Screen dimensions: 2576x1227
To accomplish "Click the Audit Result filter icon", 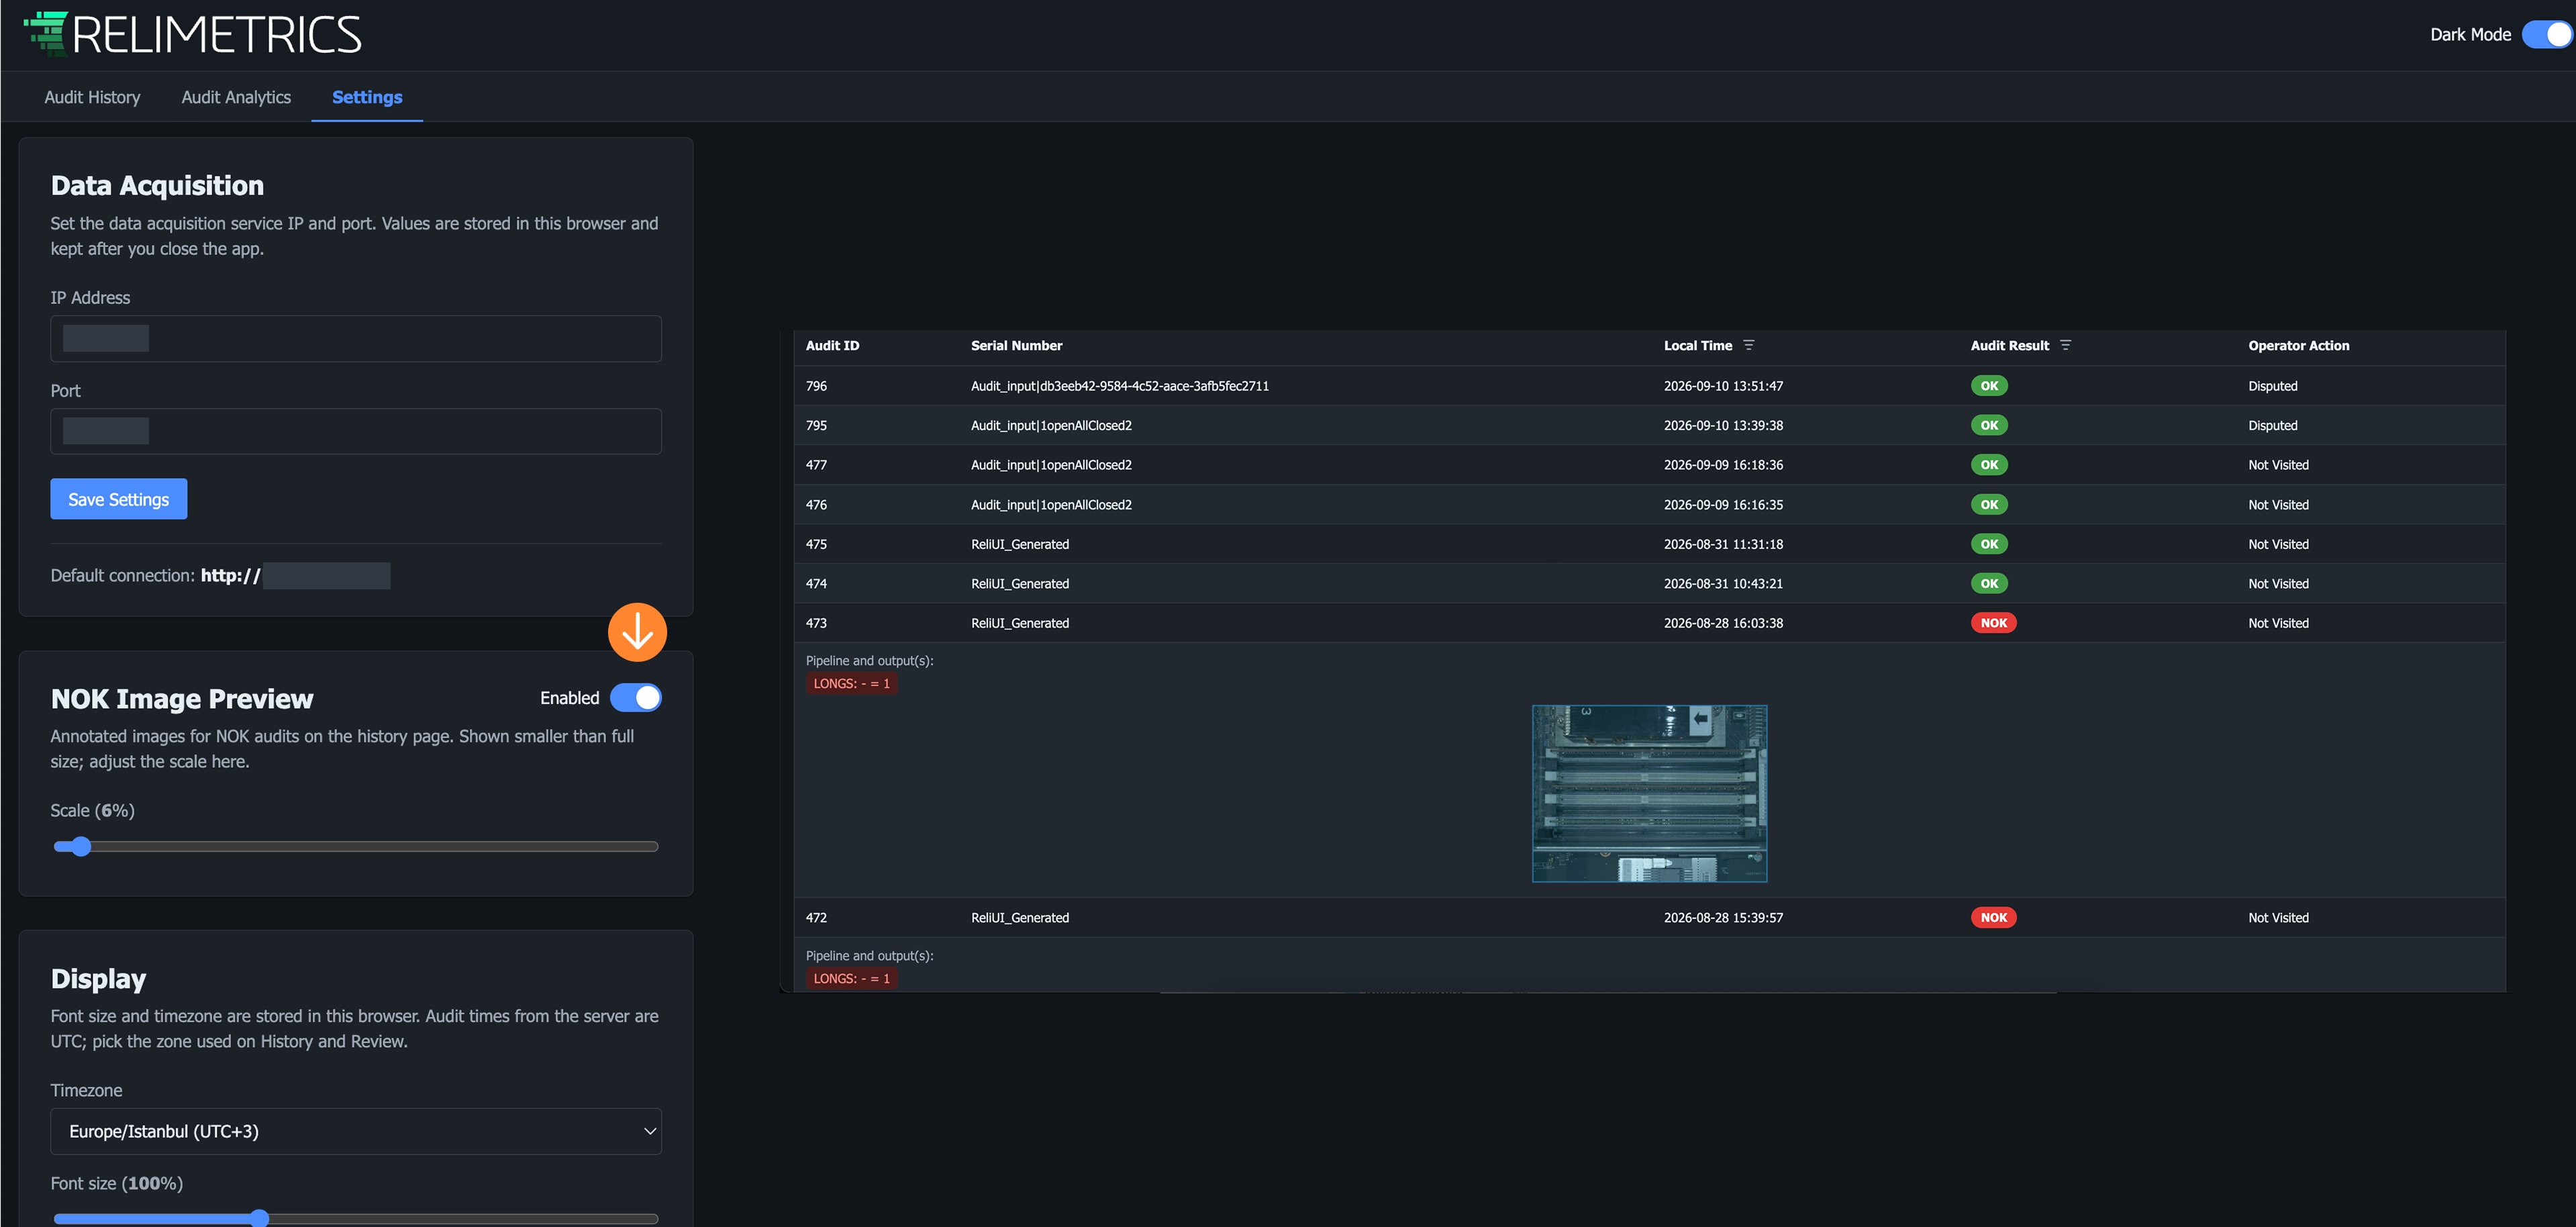I will [x=2065, y=345].
